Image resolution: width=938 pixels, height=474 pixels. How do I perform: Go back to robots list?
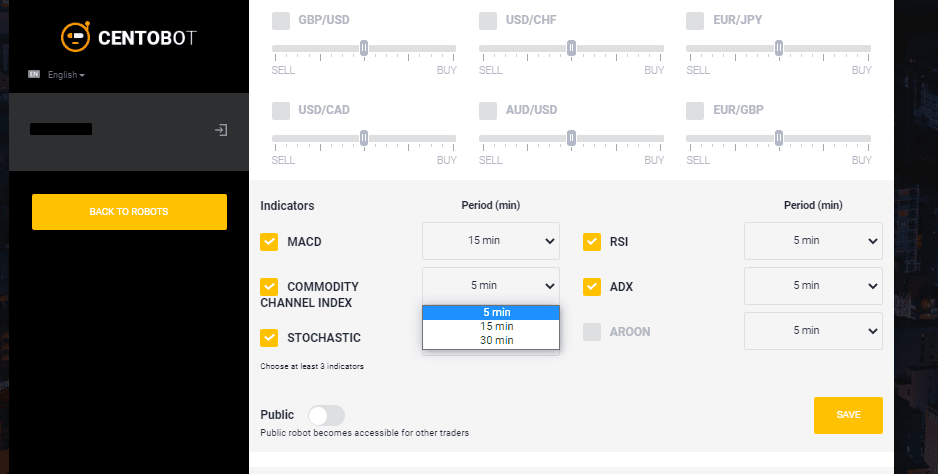[129, 212]
